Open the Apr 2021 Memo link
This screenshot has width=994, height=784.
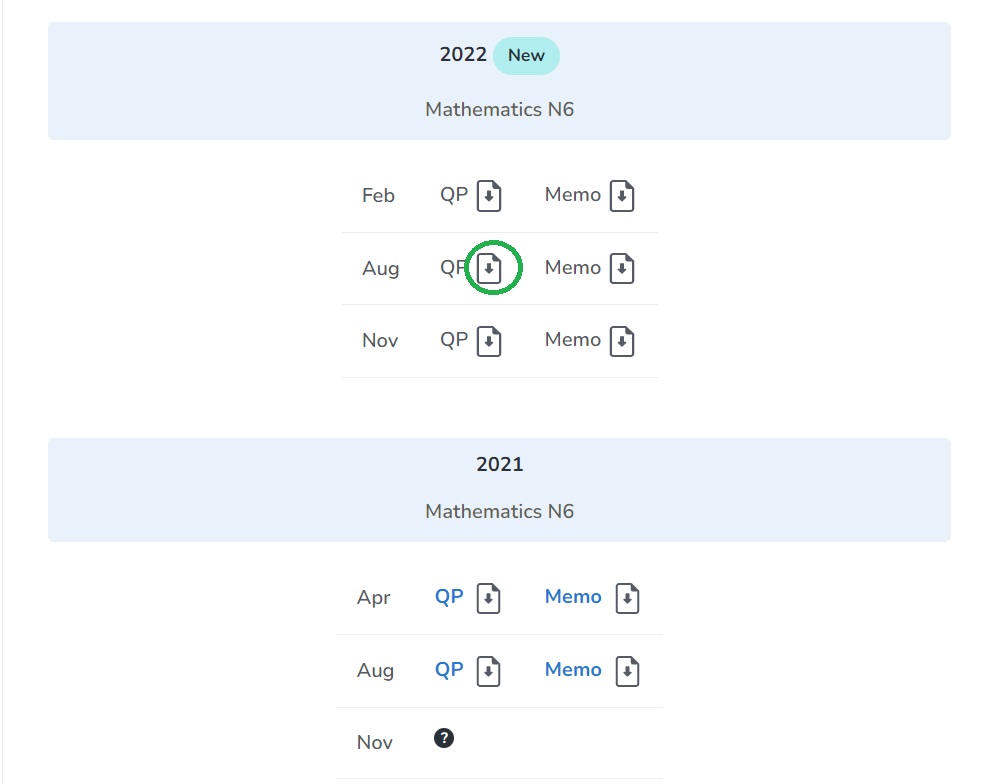pyautogui.click(x=573, y=597)
